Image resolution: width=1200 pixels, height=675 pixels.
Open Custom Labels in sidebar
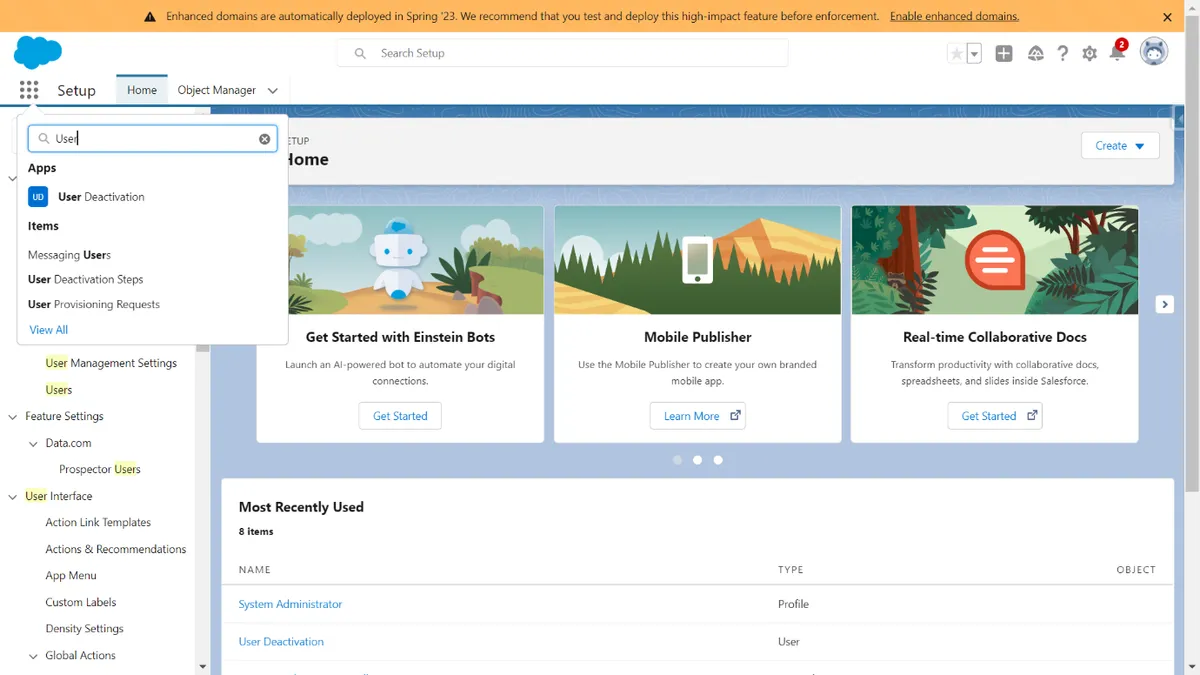point(81,602)
